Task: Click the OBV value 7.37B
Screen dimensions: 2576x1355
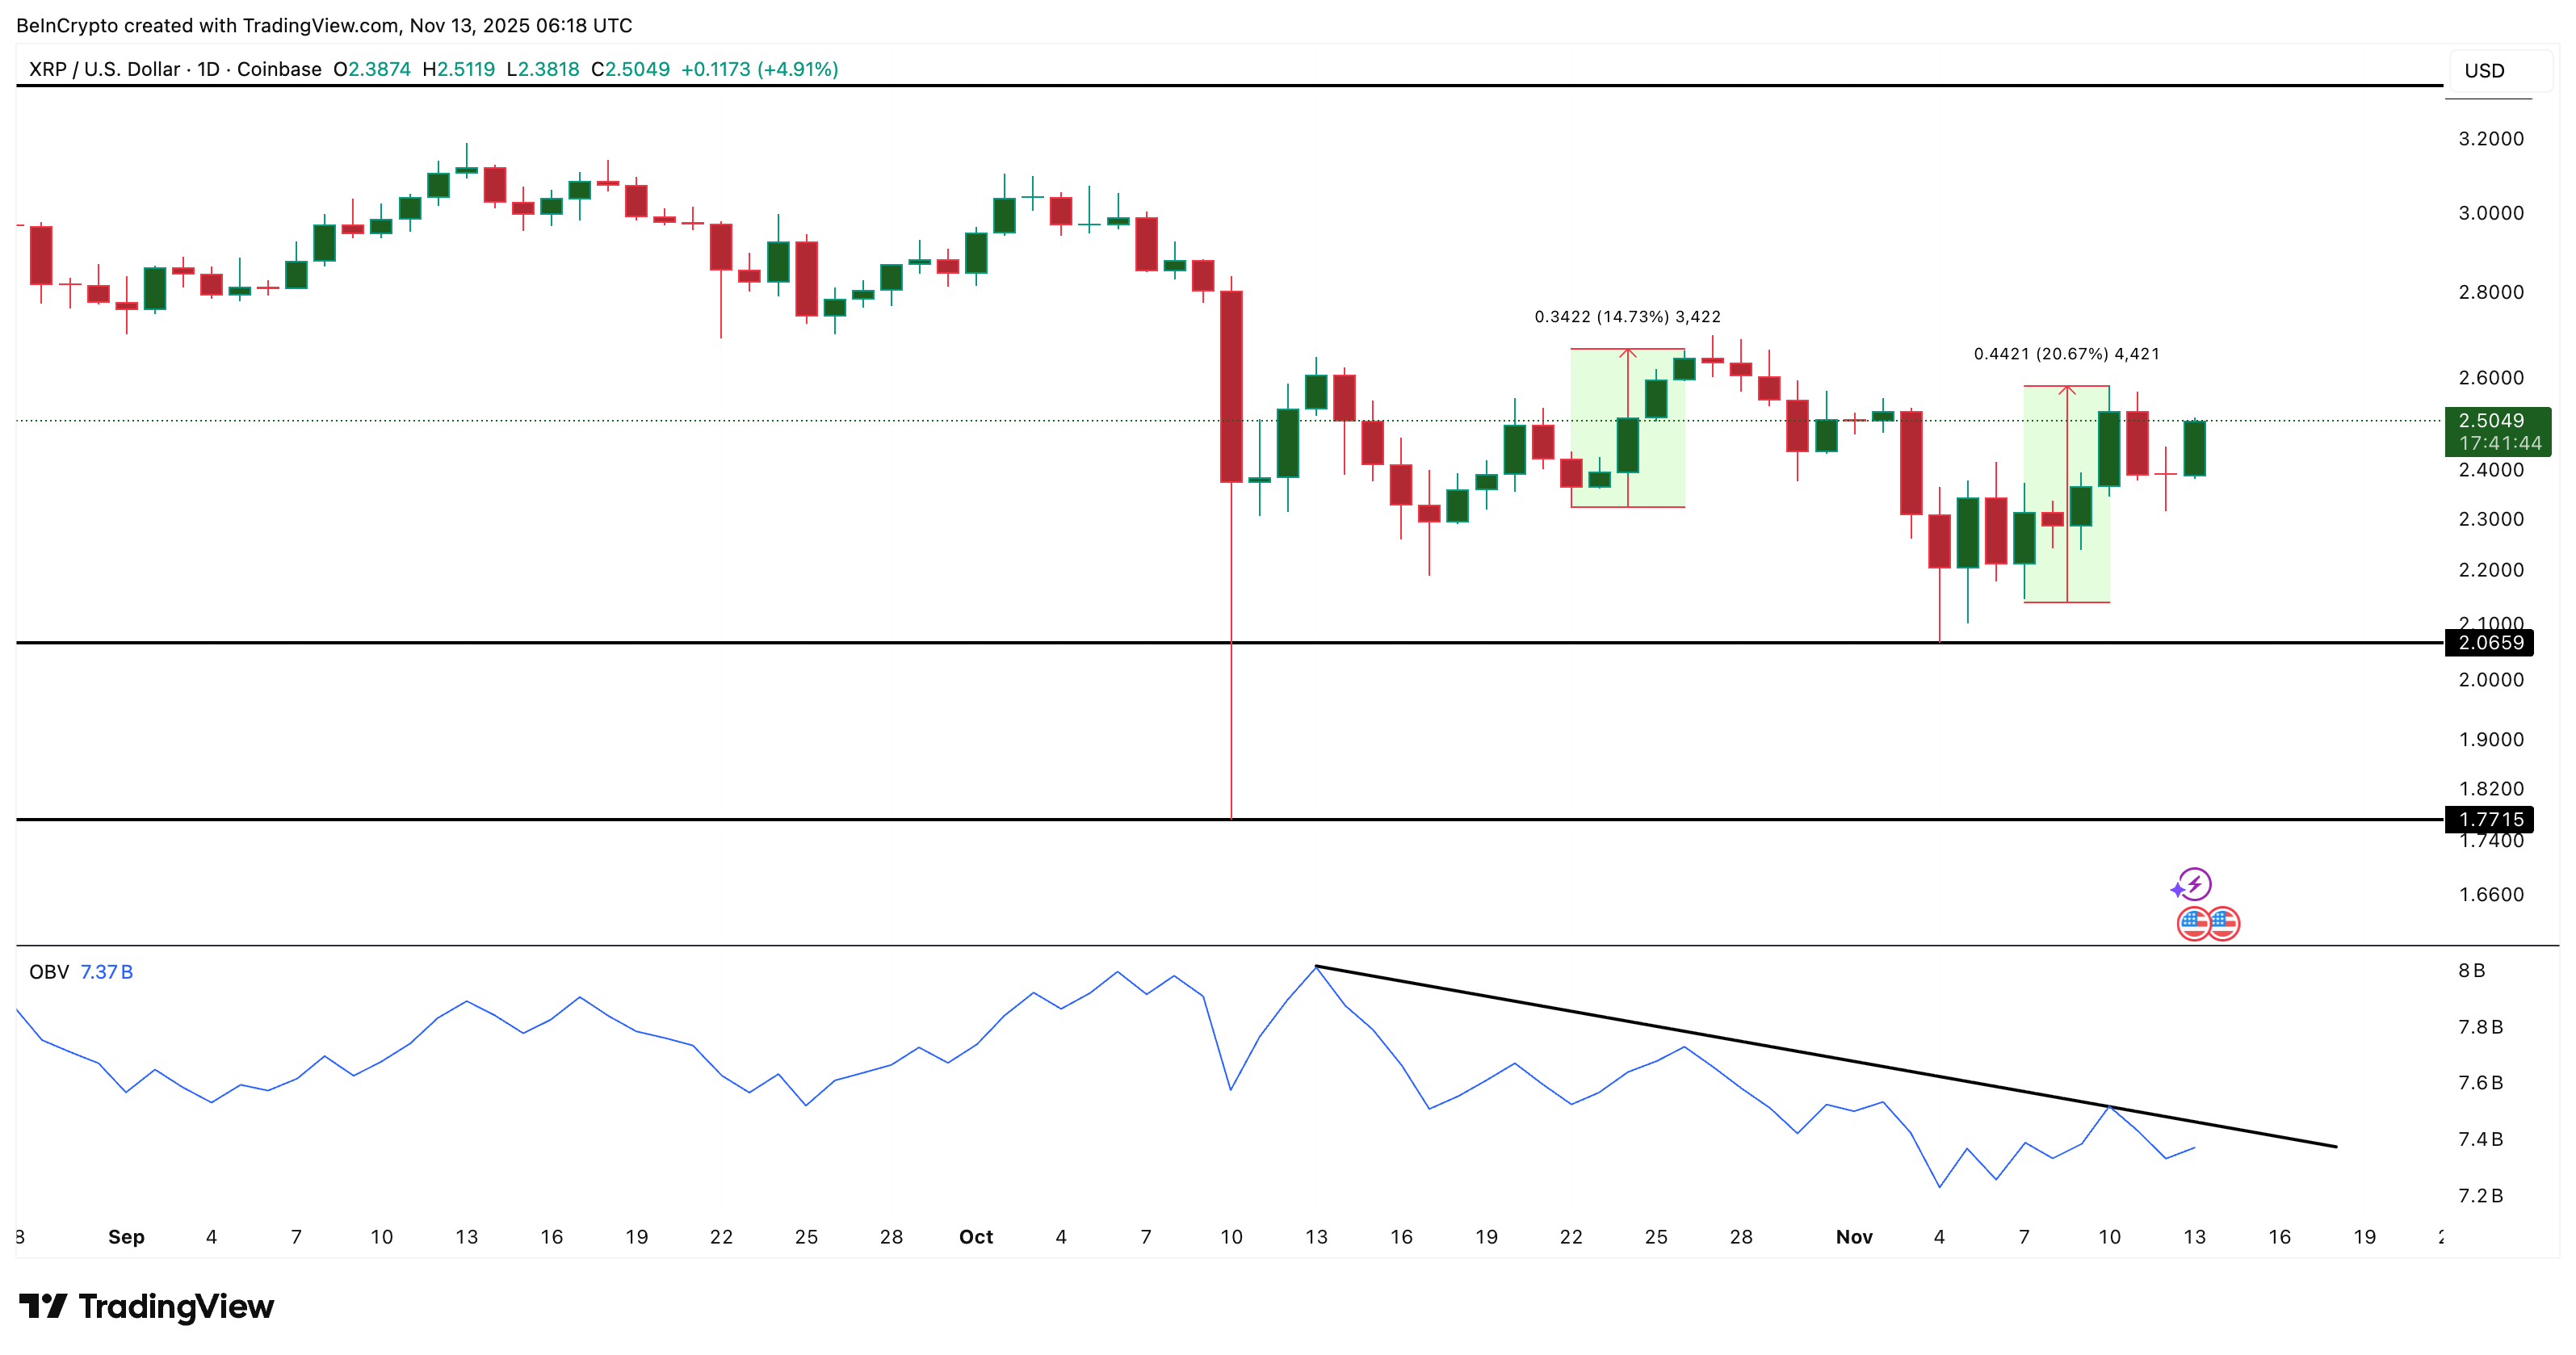Action: 108,971
